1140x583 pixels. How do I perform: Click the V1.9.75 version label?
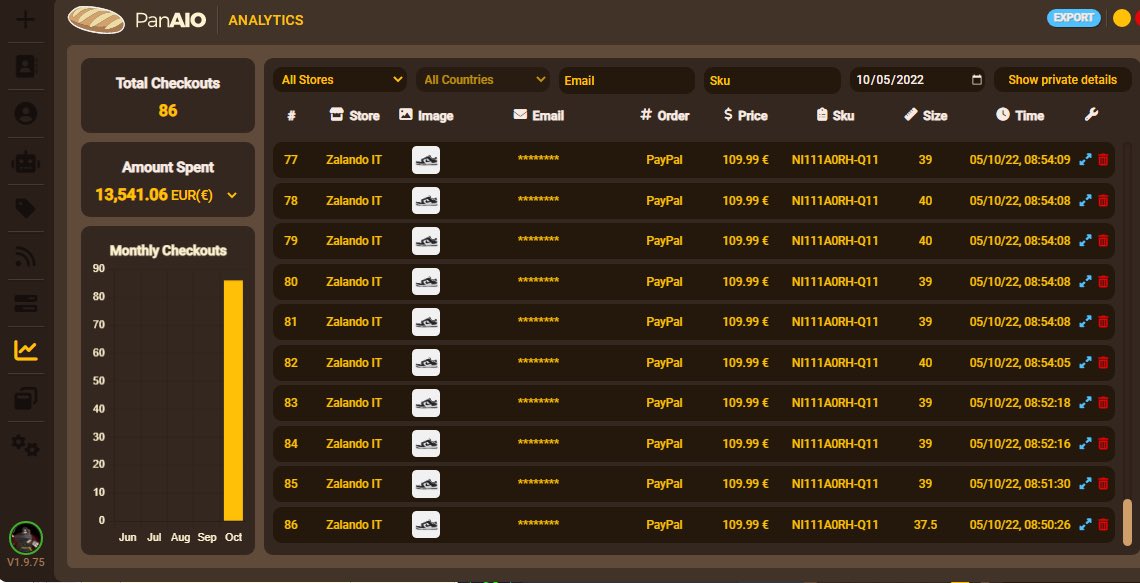pyautogui.click(x=26, y=563)
